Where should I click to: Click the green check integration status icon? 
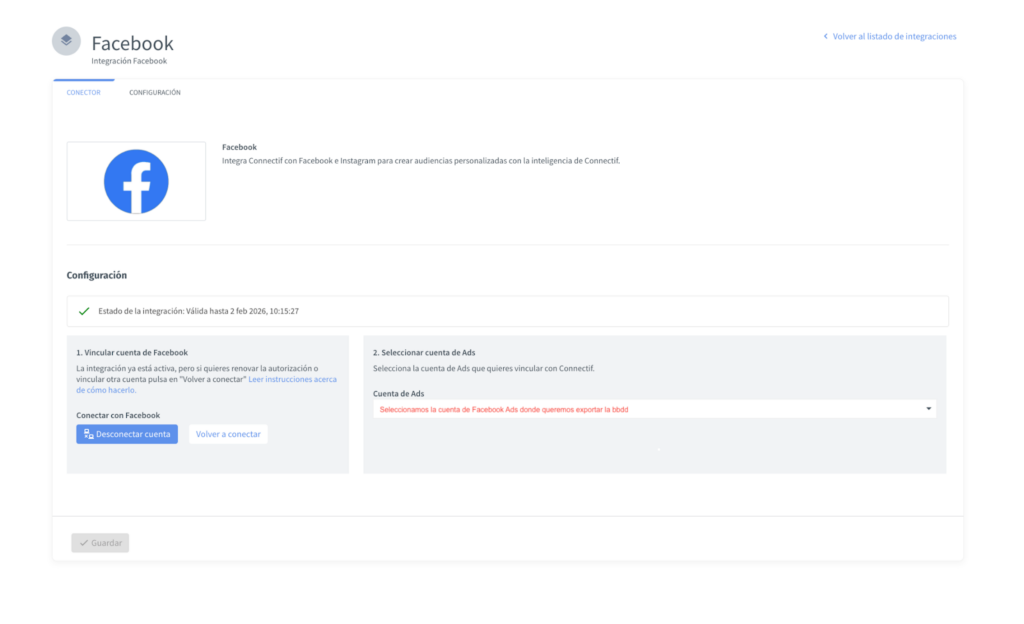pyautogui.click(x=84, y=311)
